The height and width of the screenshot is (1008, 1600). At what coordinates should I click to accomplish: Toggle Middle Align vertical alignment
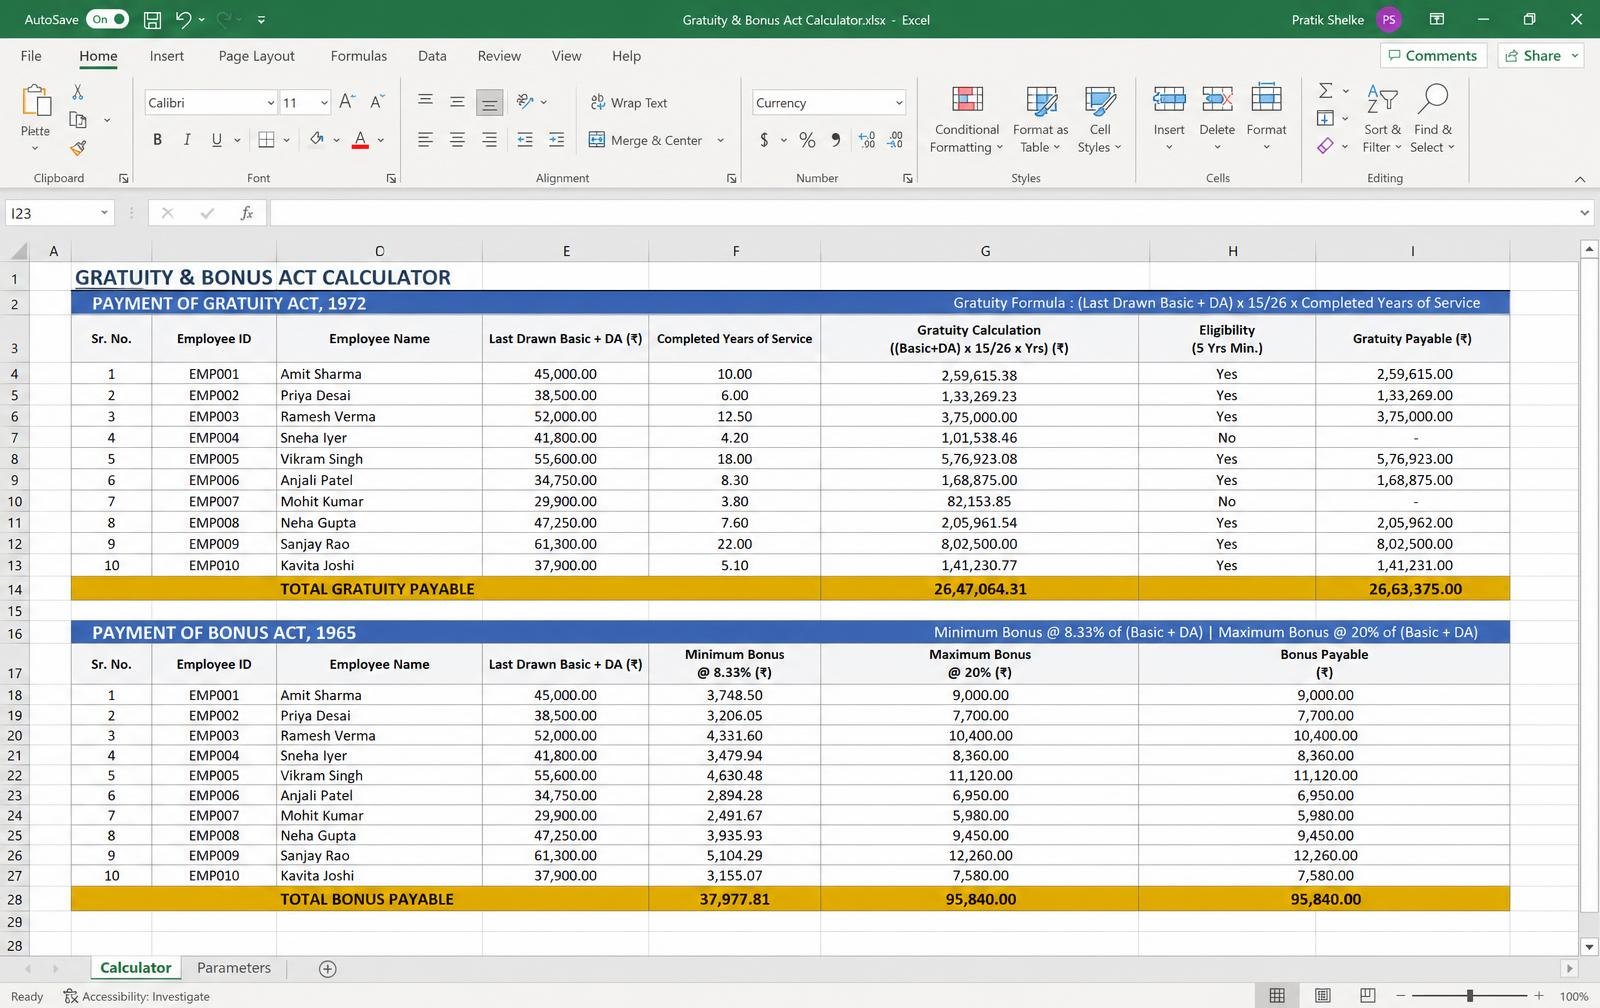457,102
